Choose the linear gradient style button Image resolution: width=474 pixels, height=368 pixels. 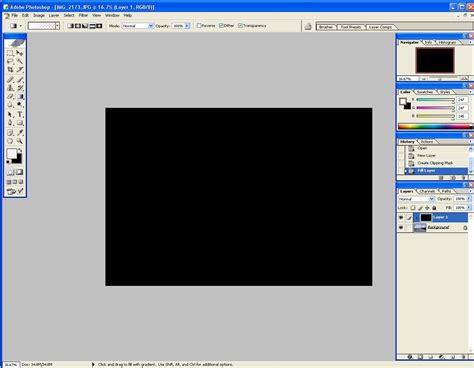pos(70,26)
